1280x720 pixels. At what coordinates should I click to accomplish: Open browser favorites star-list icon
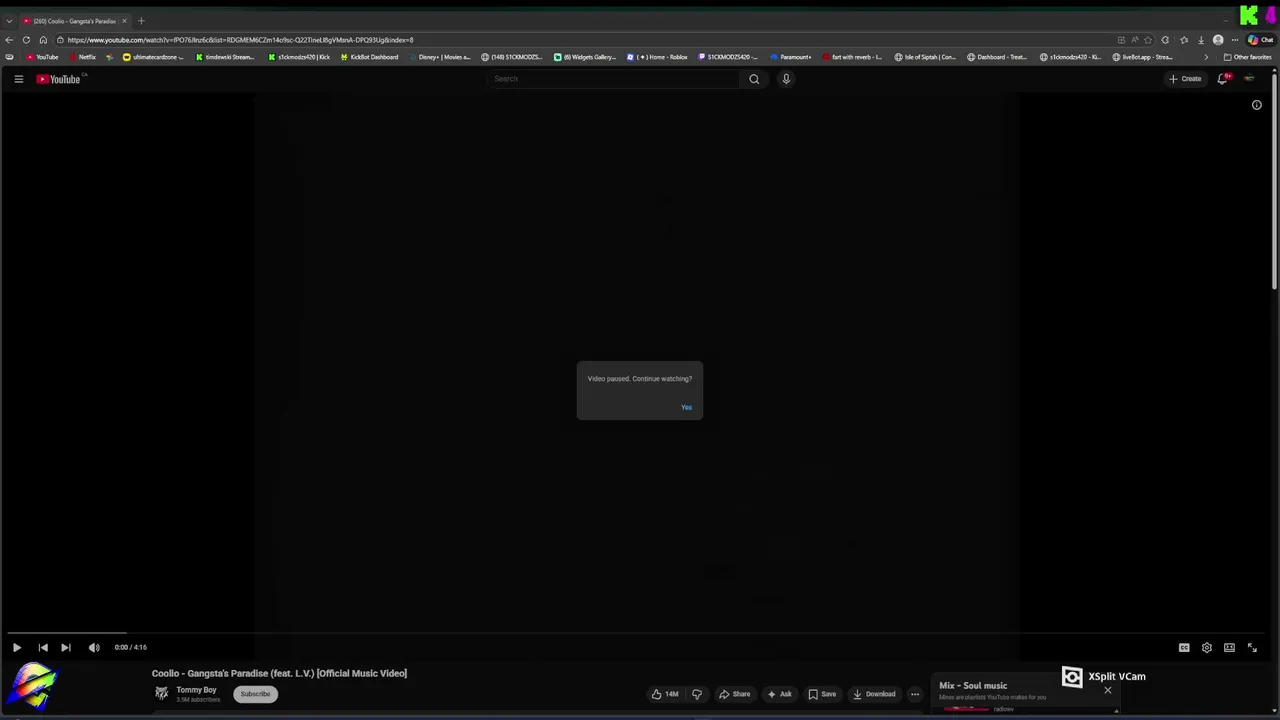(1184, 40)
